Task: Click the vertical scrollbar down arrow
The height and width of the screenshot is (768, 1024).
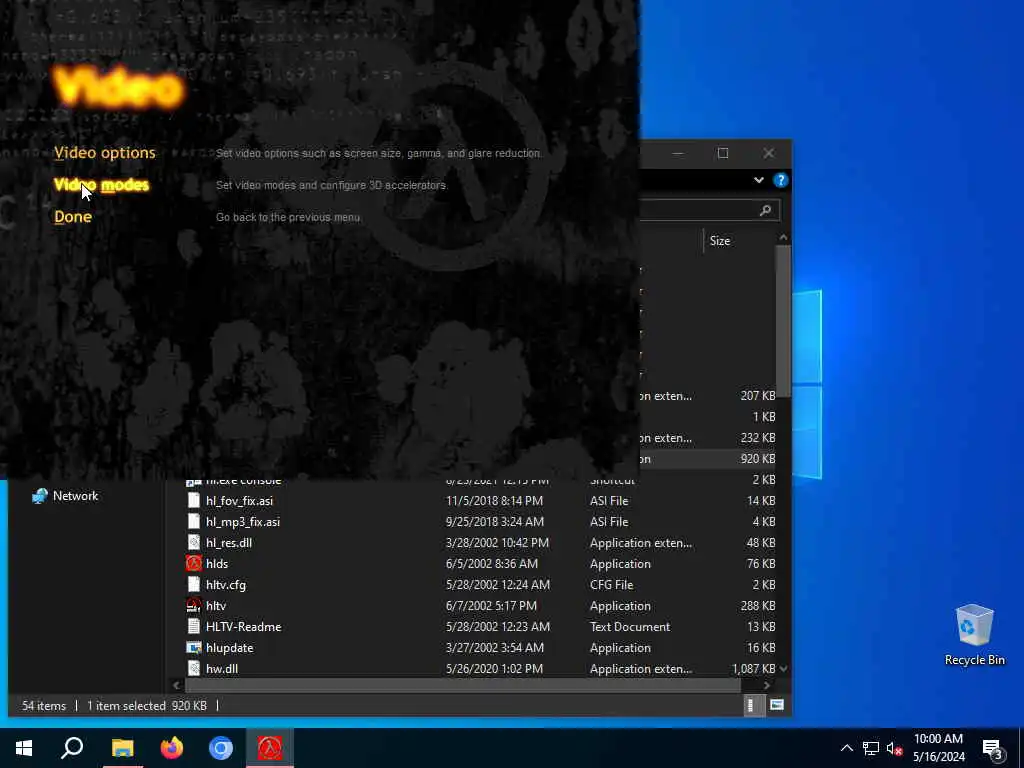Action: click(783, 669)
